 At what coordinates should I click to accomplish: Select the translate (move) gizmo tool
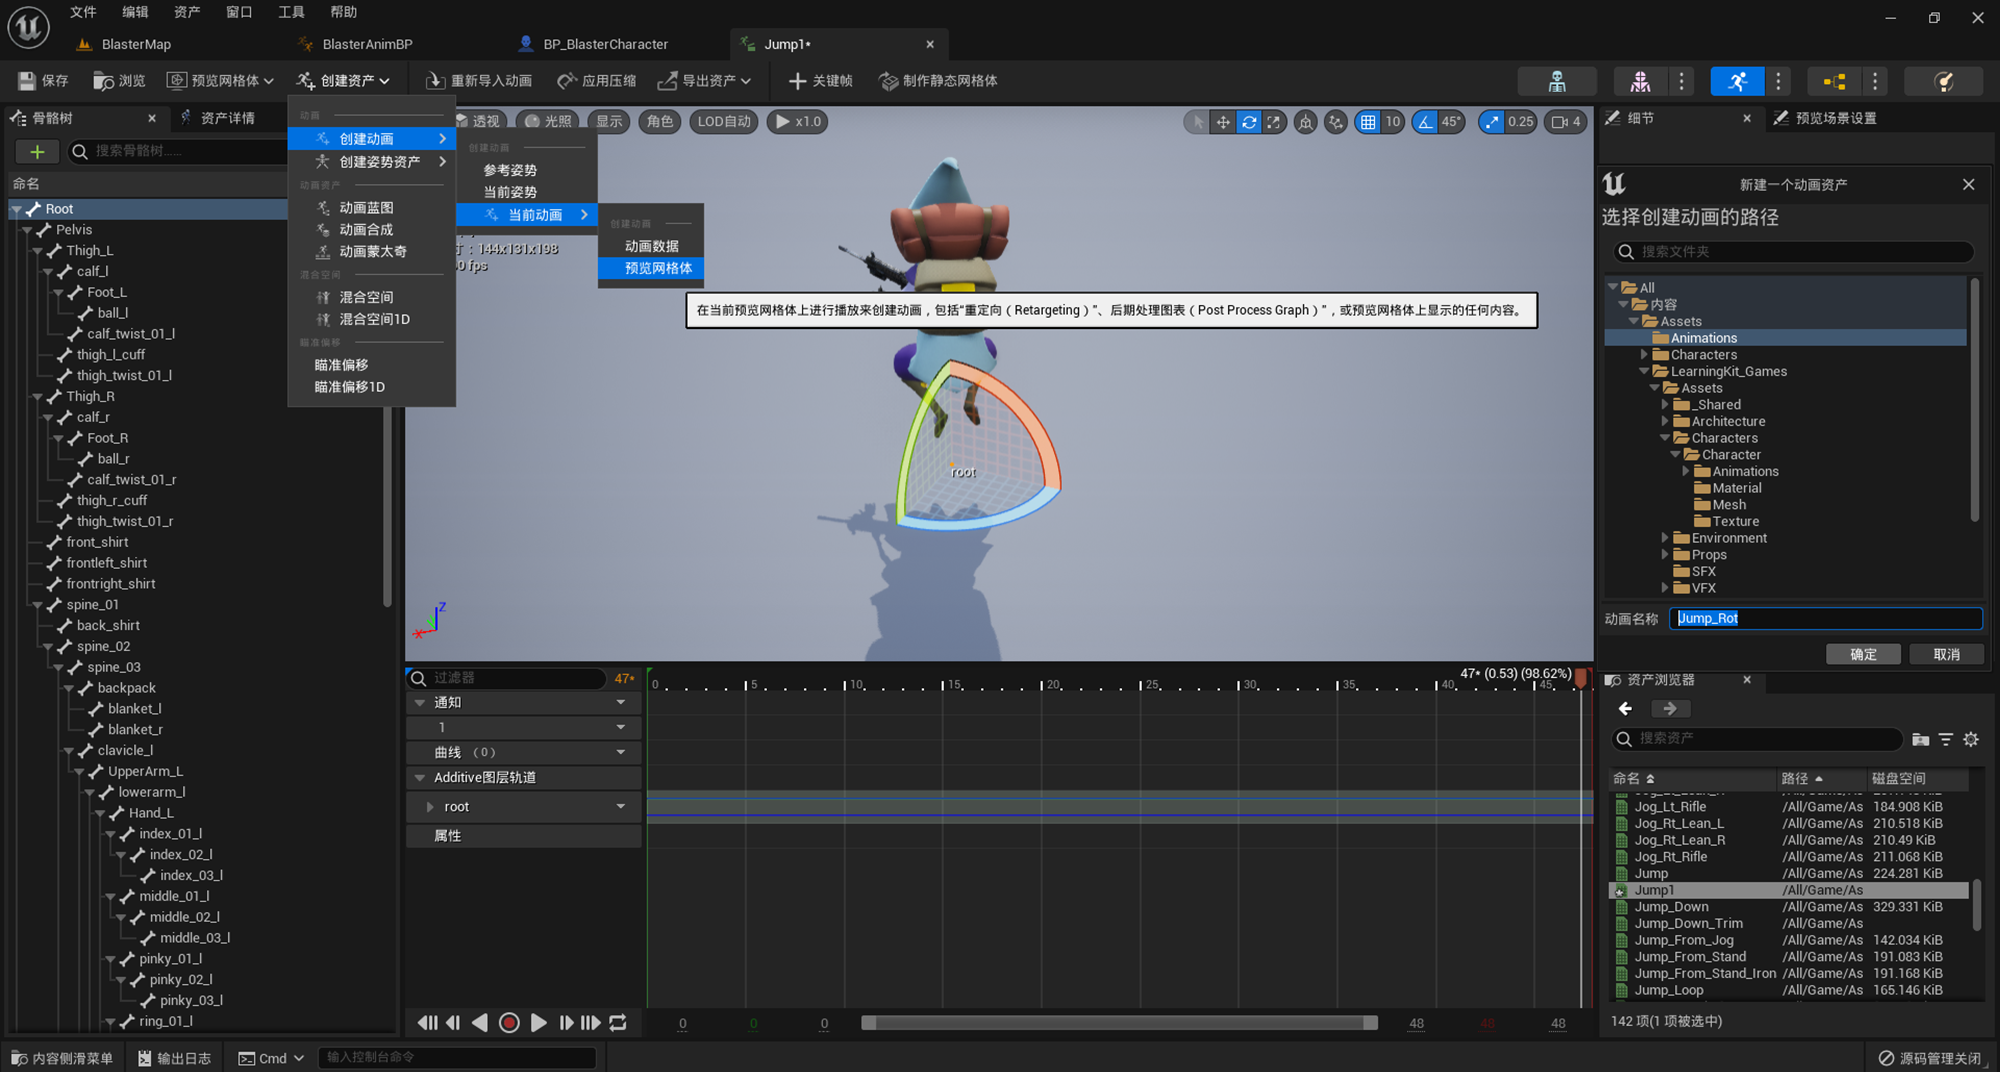(x=1222, y=122)
